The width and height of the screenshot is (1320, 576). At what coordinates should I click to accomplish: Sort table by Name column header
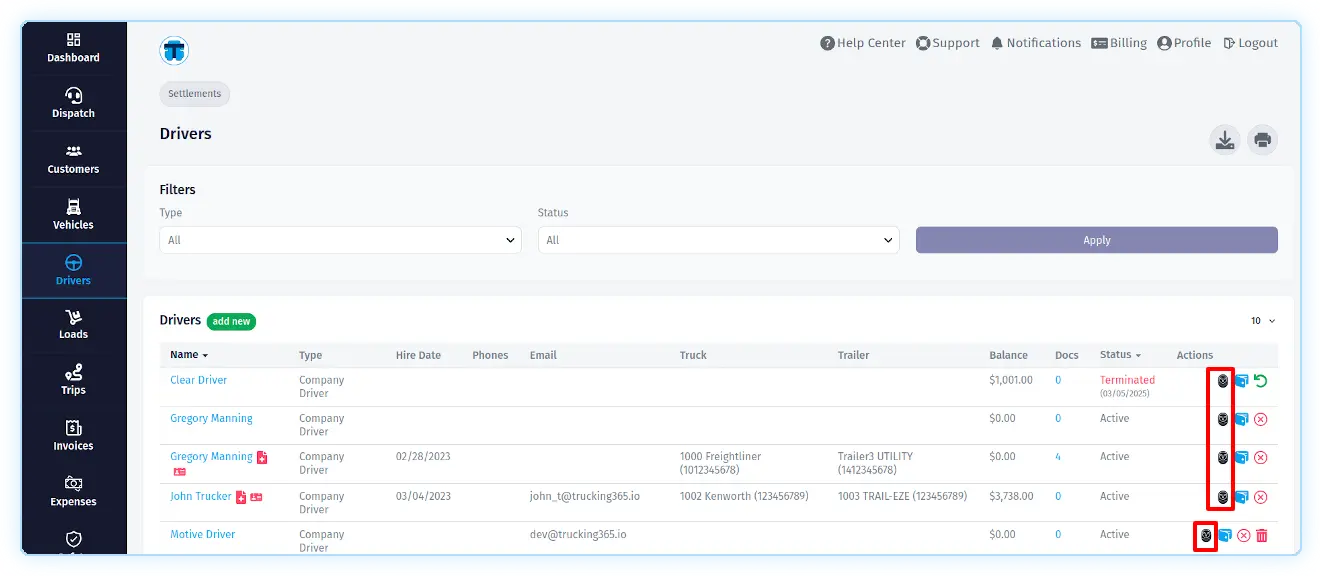(189, 355)
